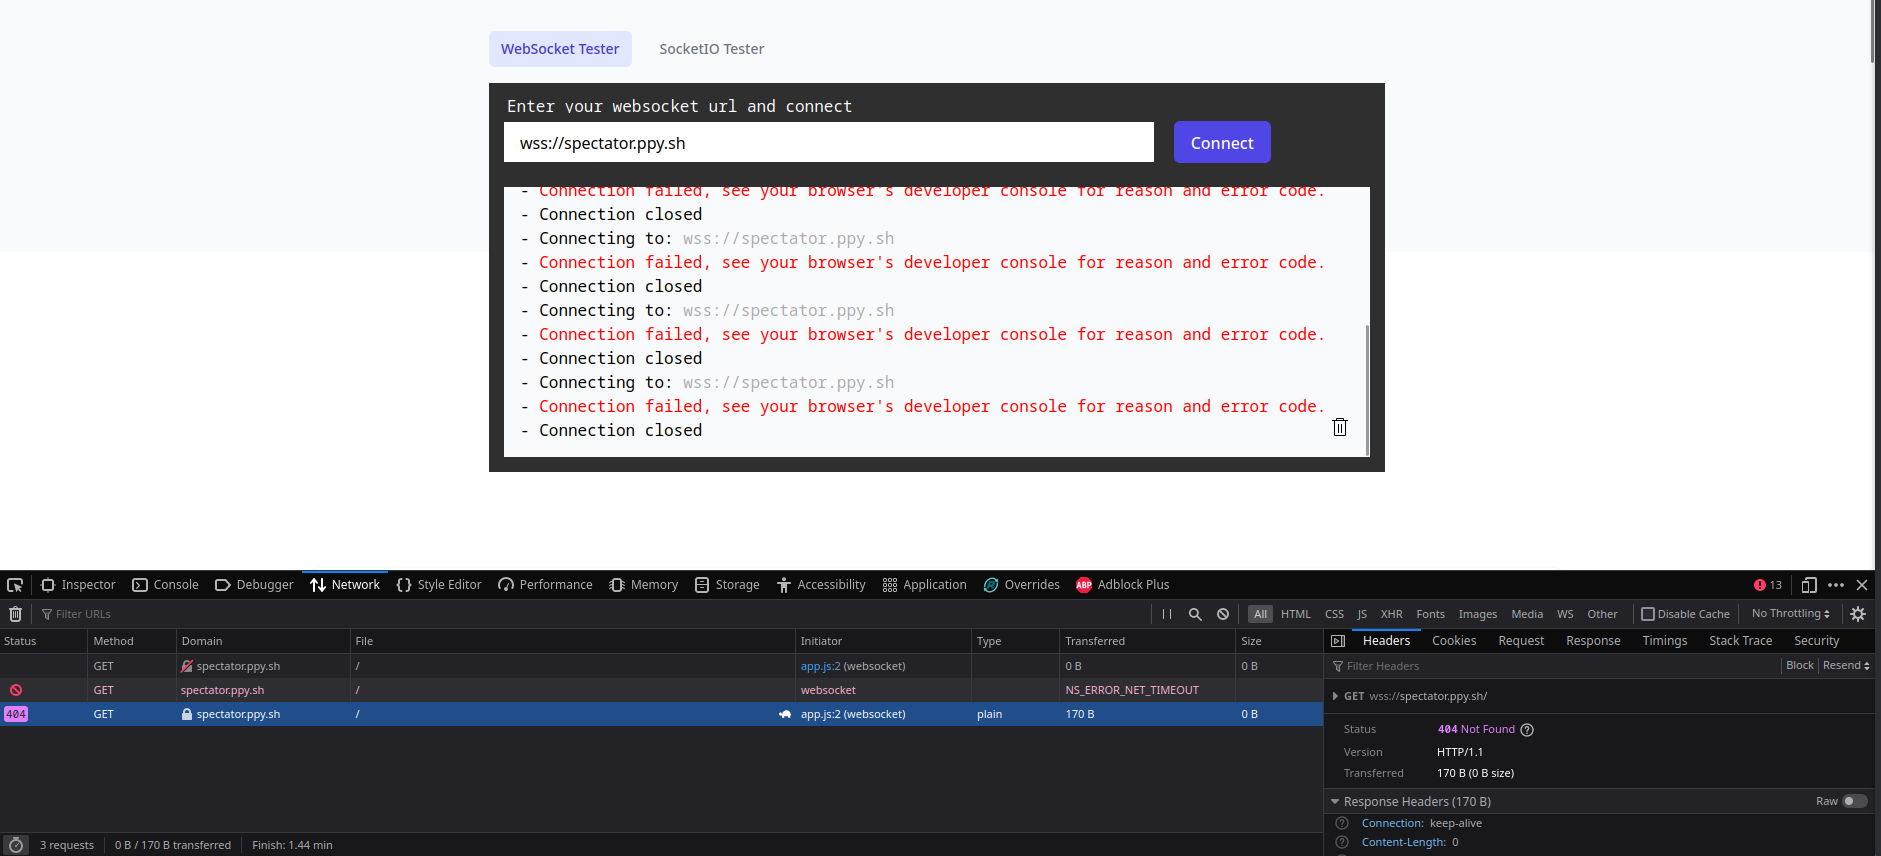Switch to the Security details tab
1881x856 pixels.
(1816, 641)
